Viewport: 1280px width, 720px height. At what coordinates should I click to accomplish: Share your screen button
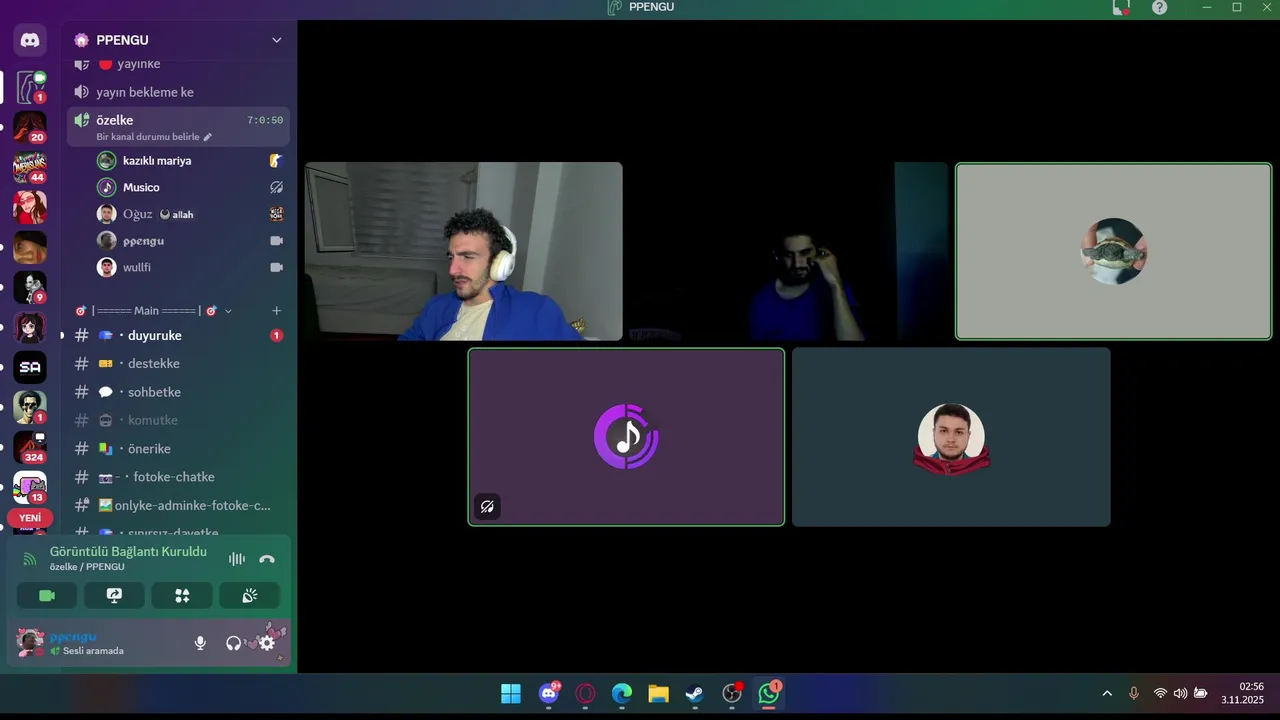(114, 596)
